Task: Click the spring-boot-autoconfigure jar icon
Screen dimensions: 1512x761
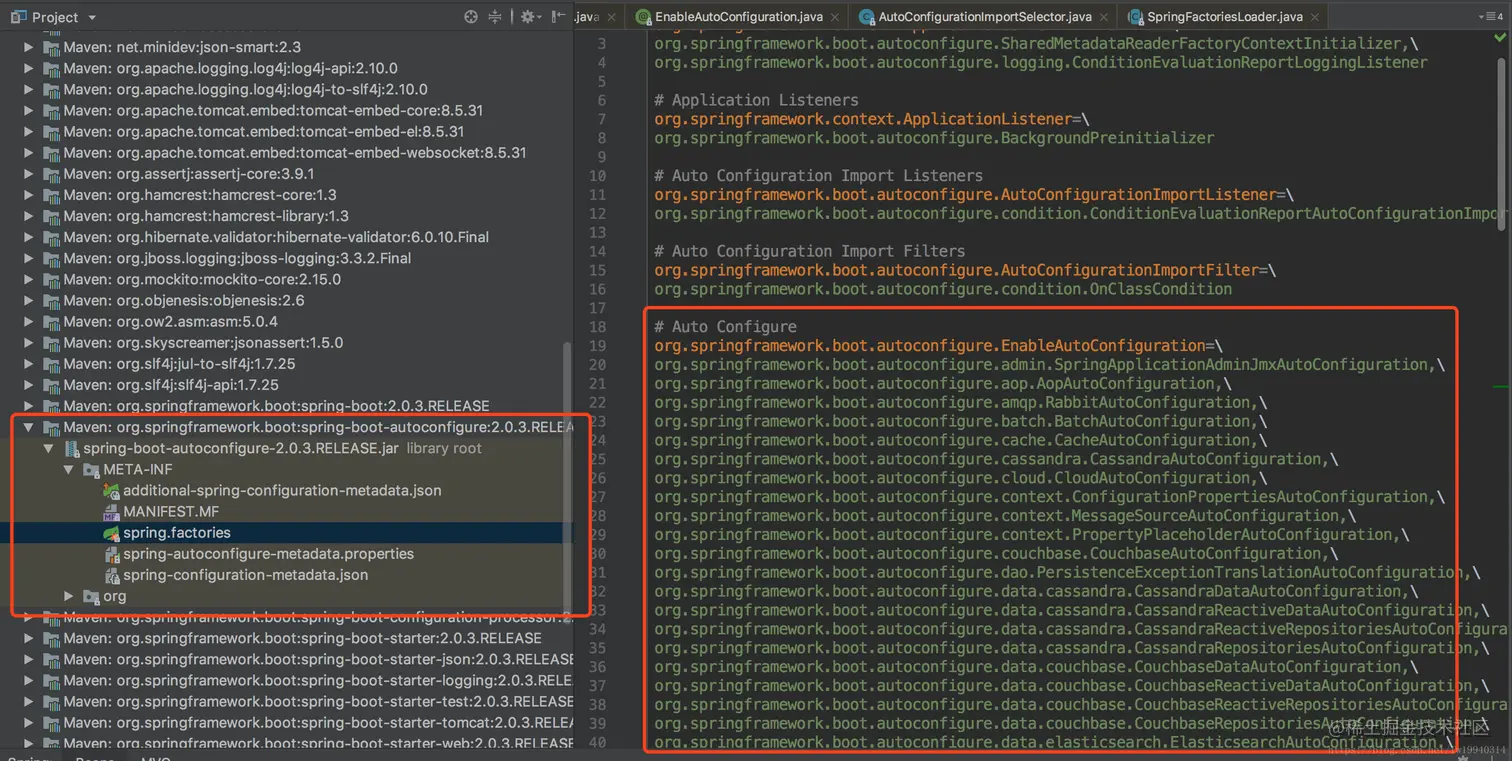Action: click(72, 449)
